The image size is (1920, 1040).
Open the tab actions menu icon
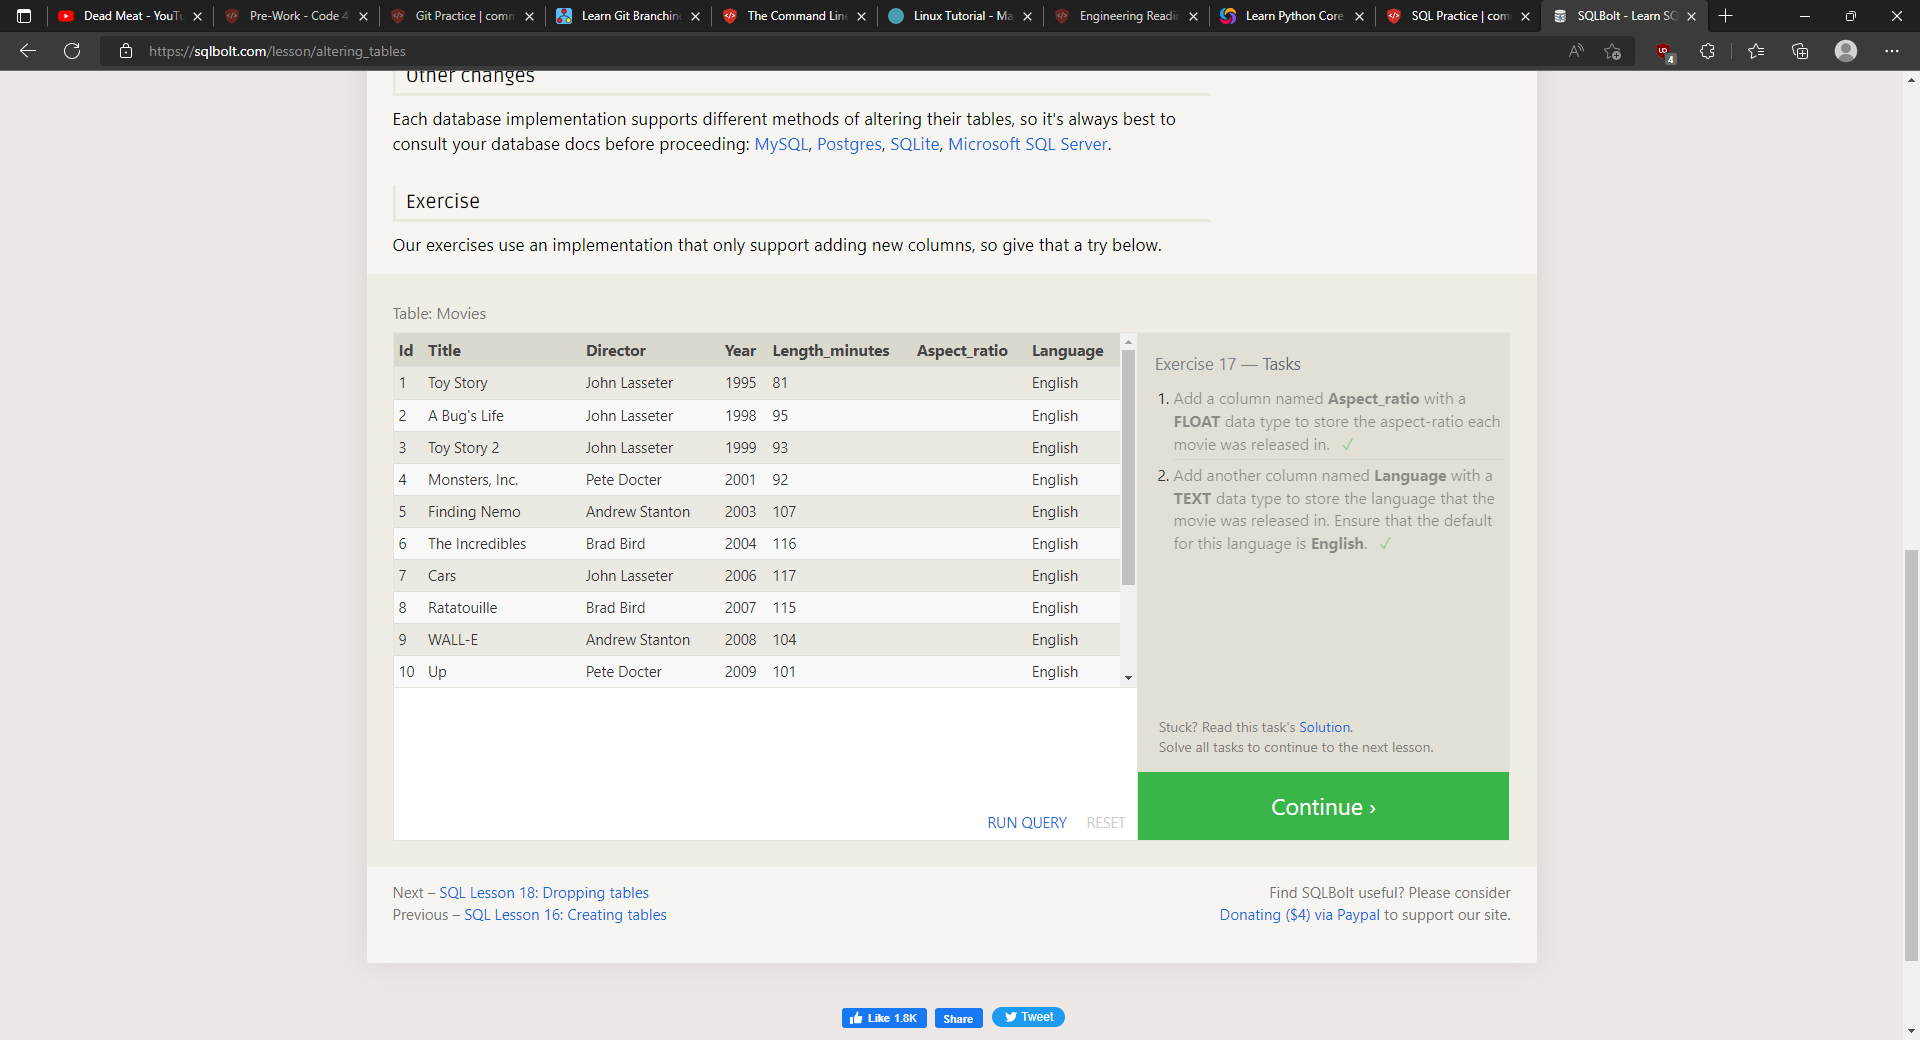pos(24,16)
